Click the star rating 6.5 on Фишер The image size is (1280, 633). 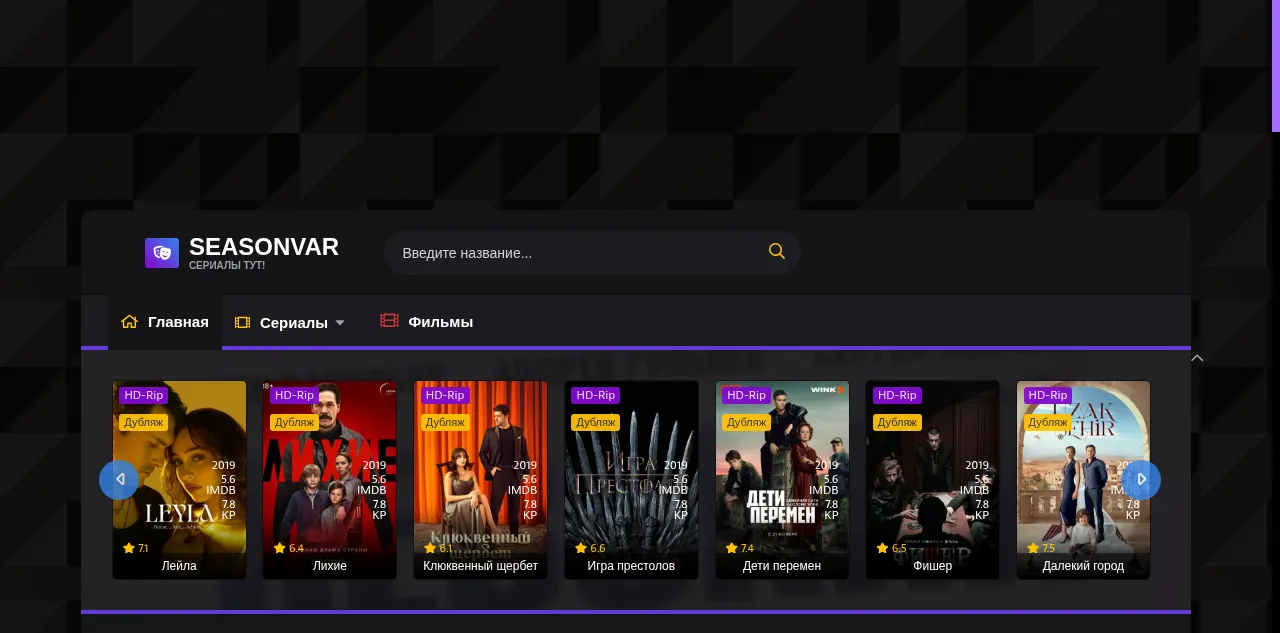(x=892, y=548)
